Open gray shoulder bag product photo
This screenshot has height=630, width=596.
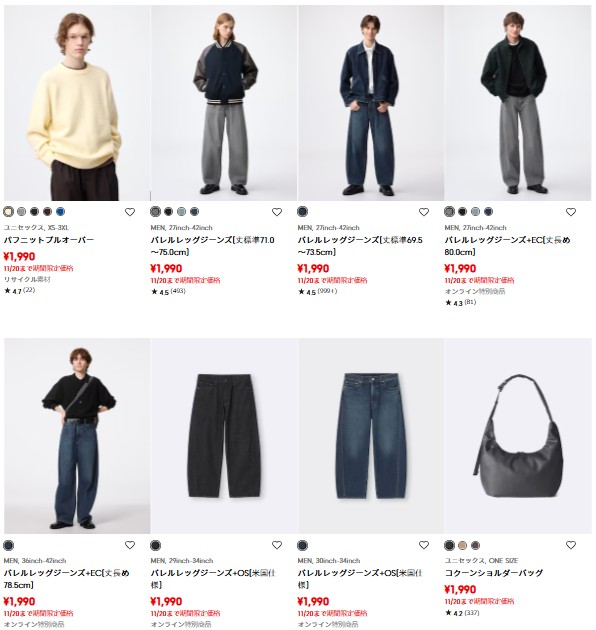point(518,436)
